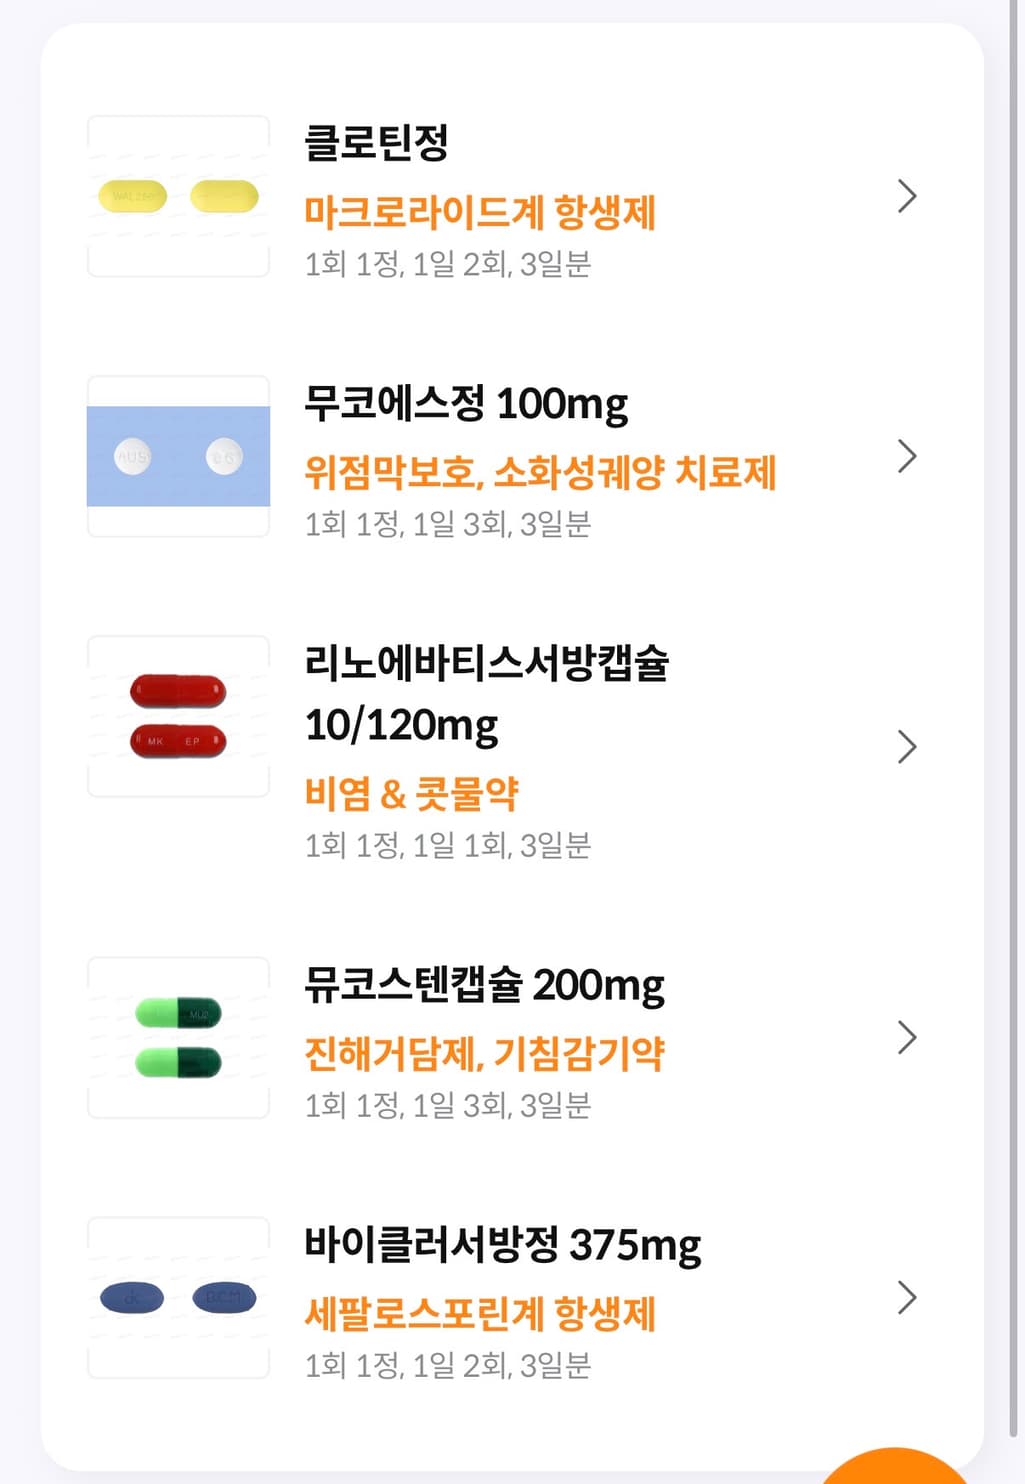Screen dimensions: 1025x1484
Task: Expand 클로틴정 details with its chevron
Action: [x=906, y=196]
